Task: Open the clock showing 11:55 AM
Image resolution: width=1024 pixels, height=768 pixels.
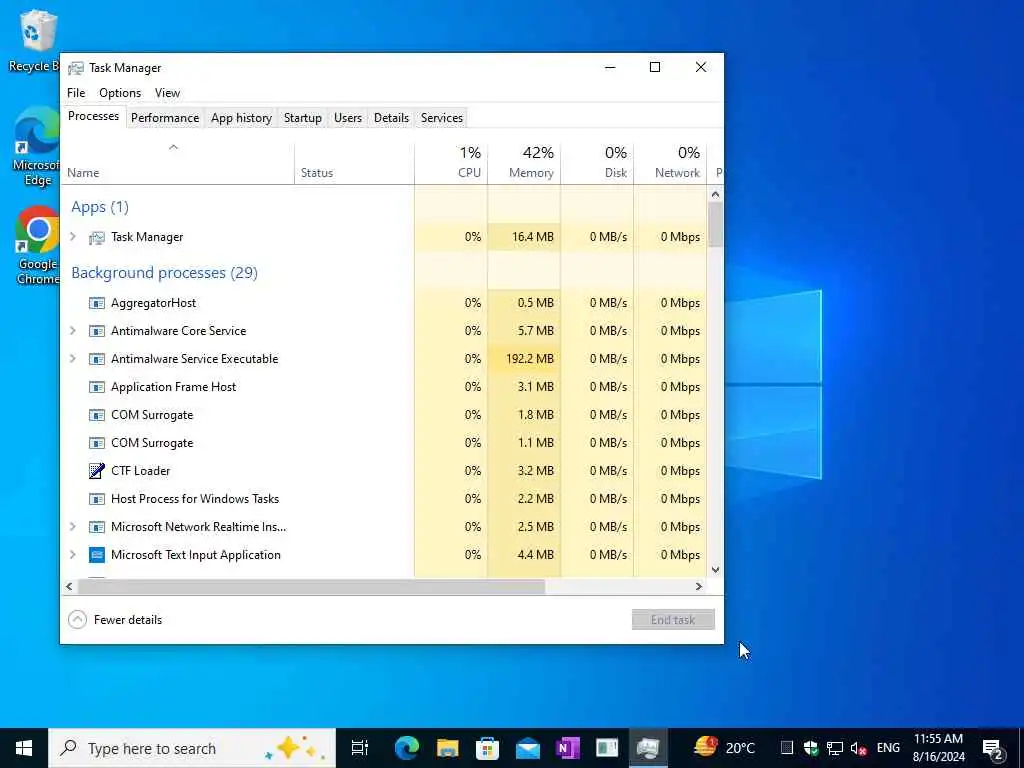Action: [x=938, y=748]
